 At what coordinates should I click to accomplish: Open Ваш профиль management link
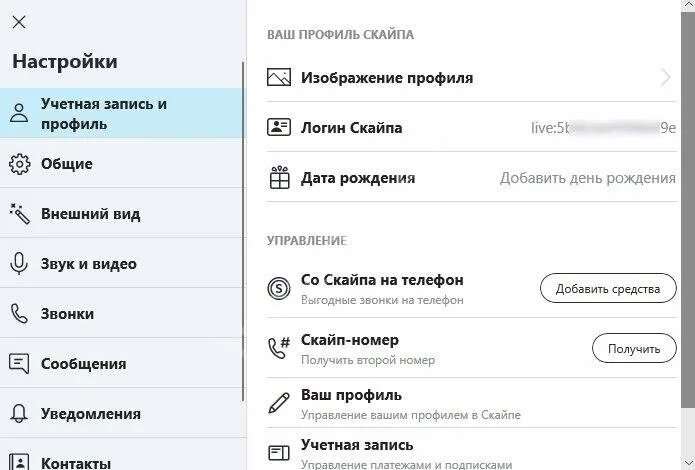tap(472, 403)
